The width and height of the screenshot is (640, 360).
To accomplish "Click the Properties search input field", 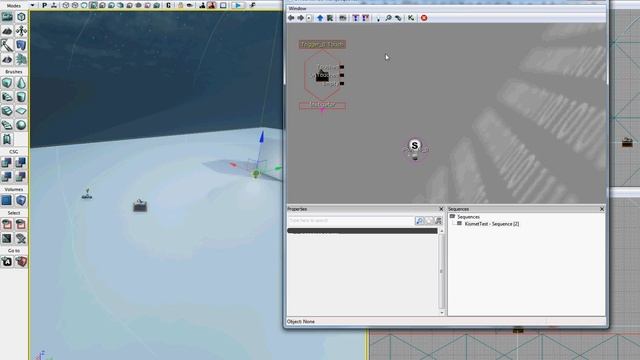I will (350, 220).
